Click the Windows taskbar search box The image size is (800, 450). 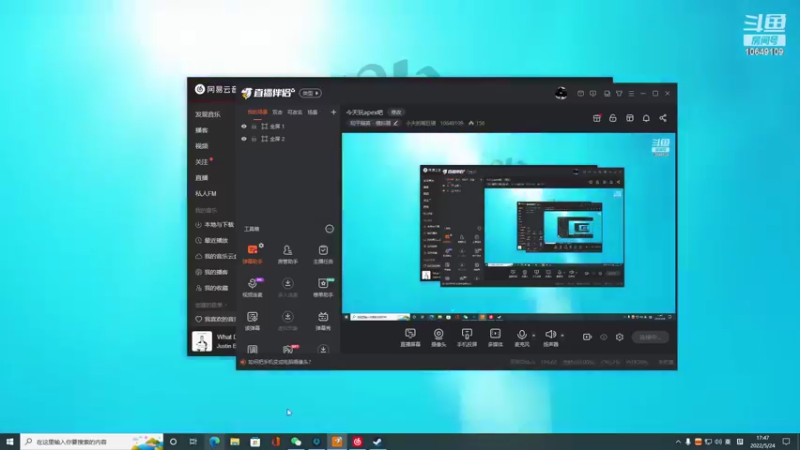click(92, 442)
